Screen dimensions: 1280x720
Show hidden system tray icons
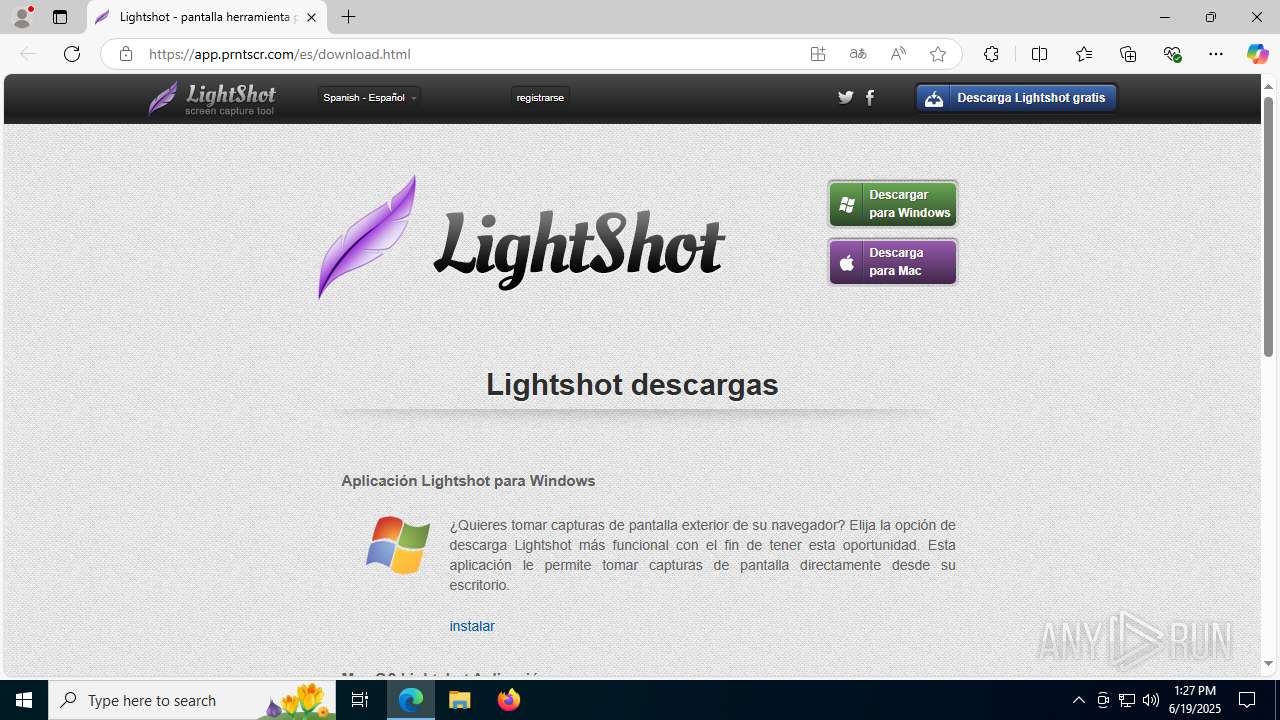coord(1078,700)
